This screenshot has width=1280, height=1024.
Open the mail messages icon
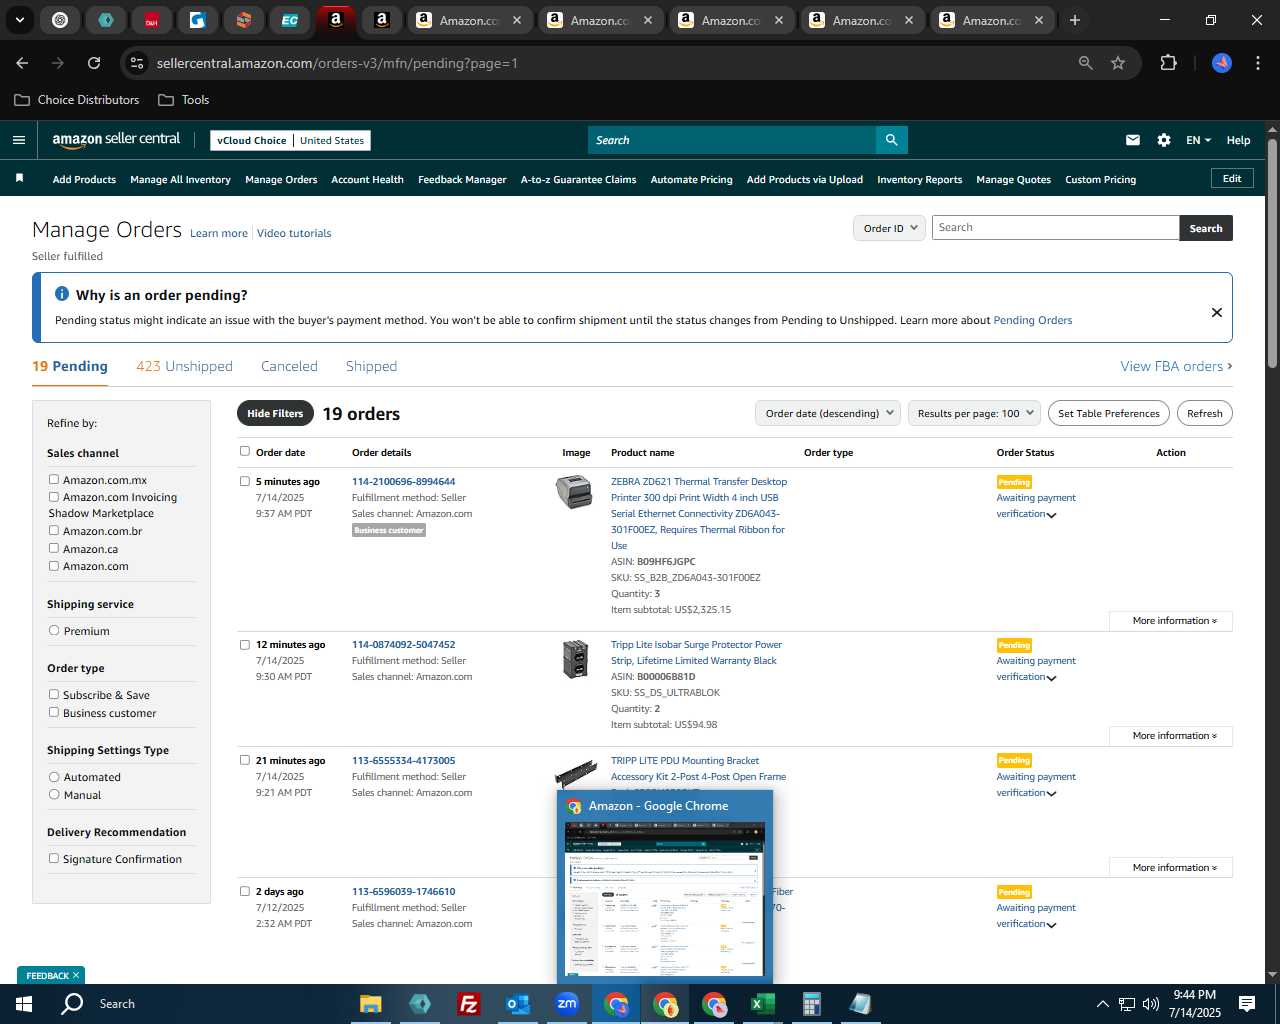[x=1132, y=140]
